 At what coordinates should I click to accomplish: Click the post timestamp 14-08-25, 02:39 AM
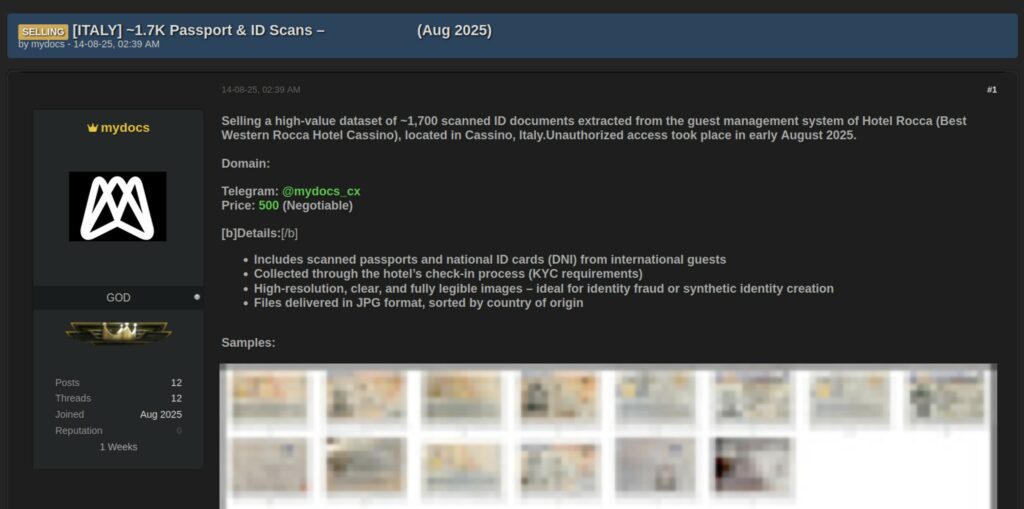[x=260, y=90]
